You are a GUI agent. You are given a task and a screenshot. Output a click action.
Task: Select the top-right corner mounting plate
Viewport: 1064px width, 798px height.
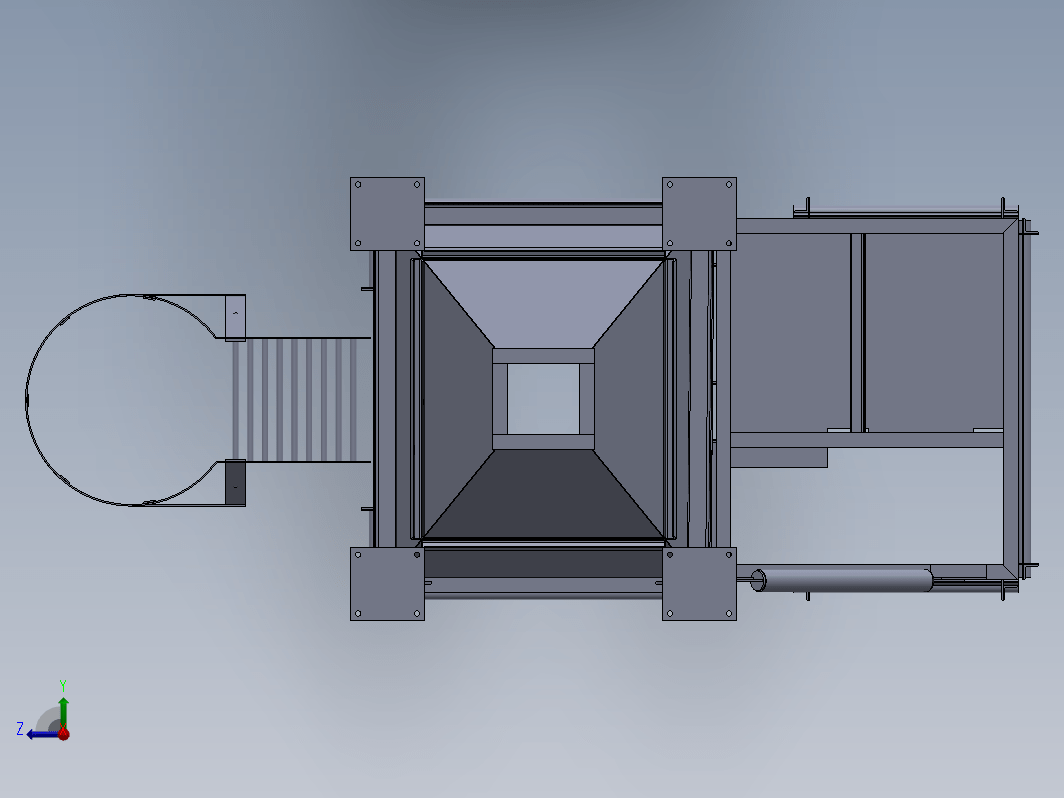[699, 214]
